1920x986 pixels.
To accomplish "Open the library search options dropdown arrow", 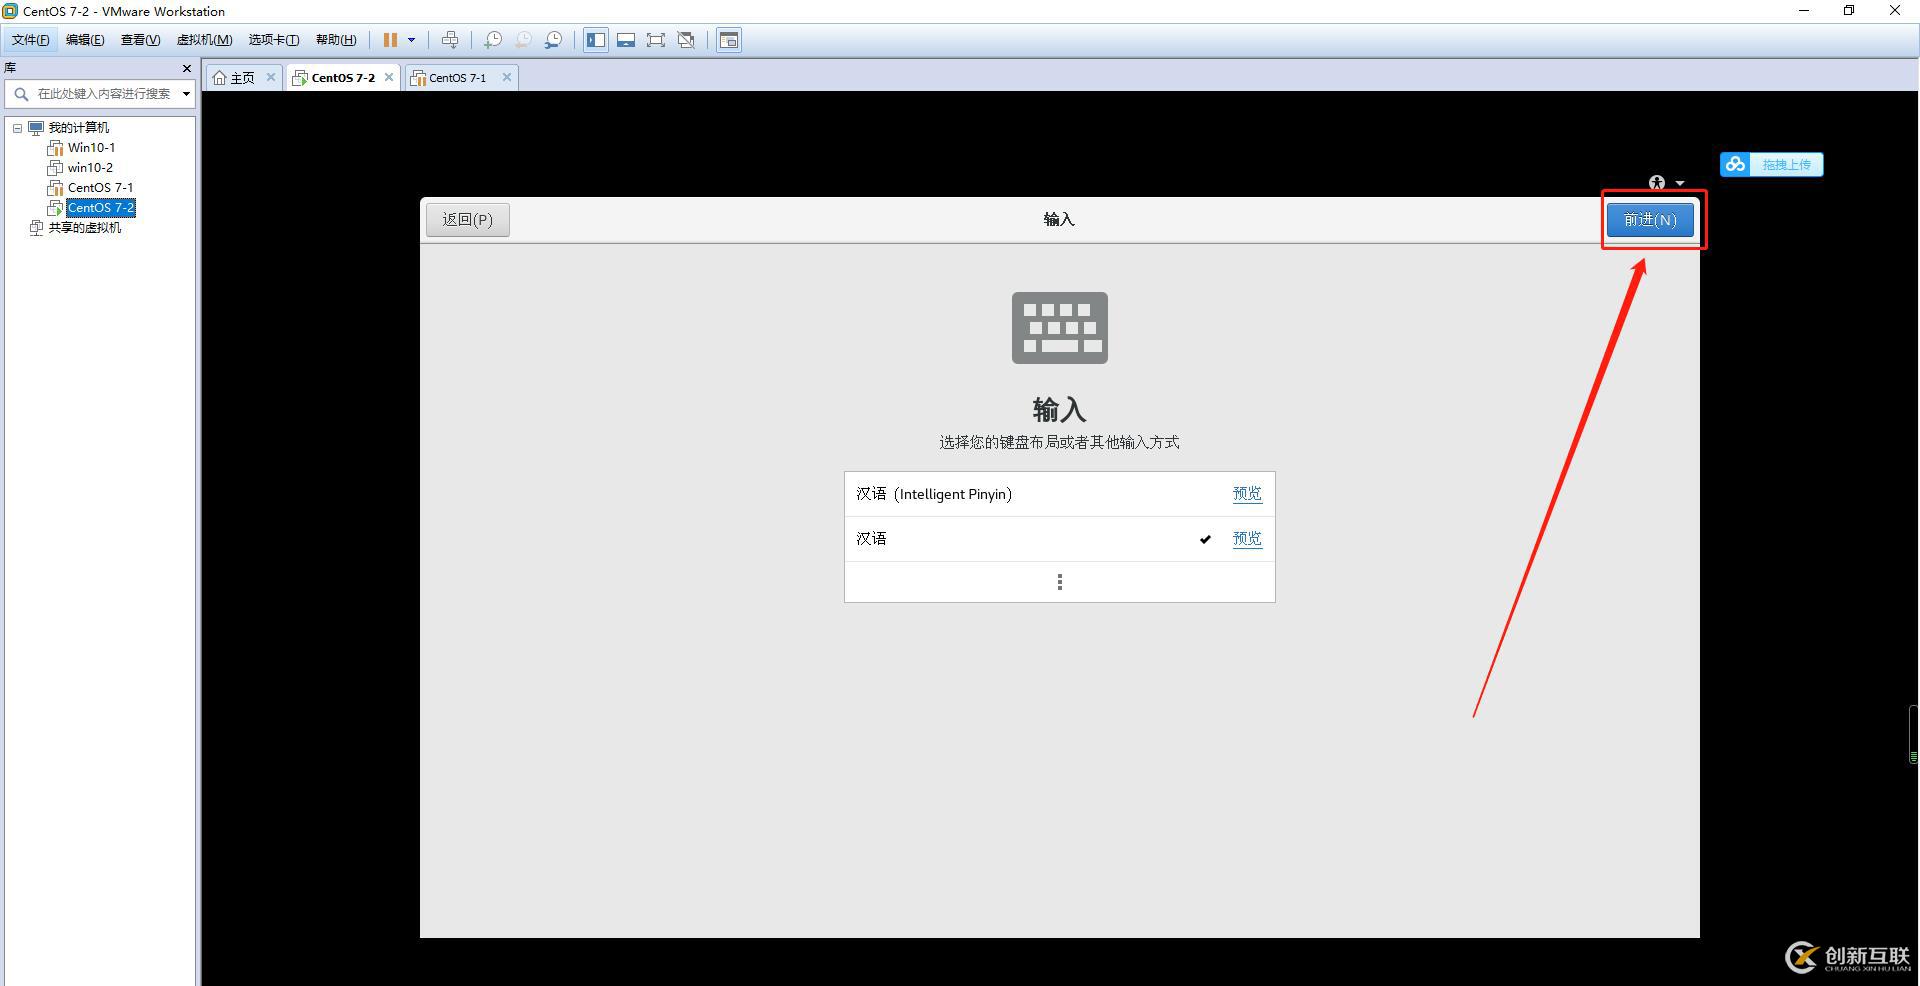I will click(x=186, y=94).
